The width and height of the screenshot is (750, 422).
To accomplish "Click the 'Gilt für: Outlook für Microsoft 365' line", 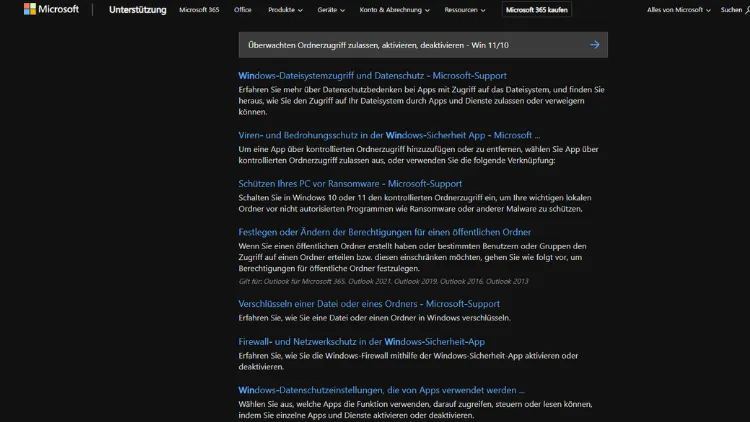I will (384, 281).
